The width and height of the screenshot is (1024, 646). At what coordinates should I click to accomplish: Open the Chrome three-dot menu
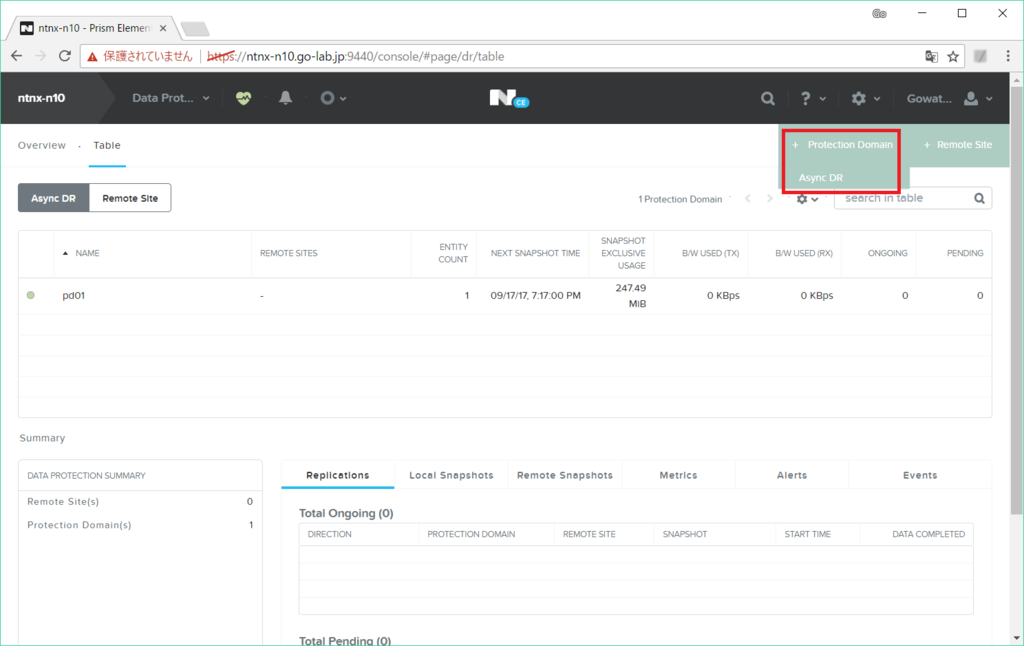1008,56
